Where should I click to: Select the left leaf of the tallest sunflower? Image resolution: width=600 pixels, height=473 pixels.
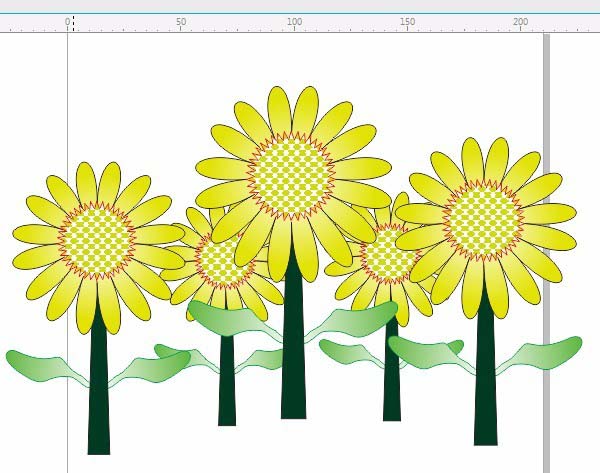pos(235,320)
